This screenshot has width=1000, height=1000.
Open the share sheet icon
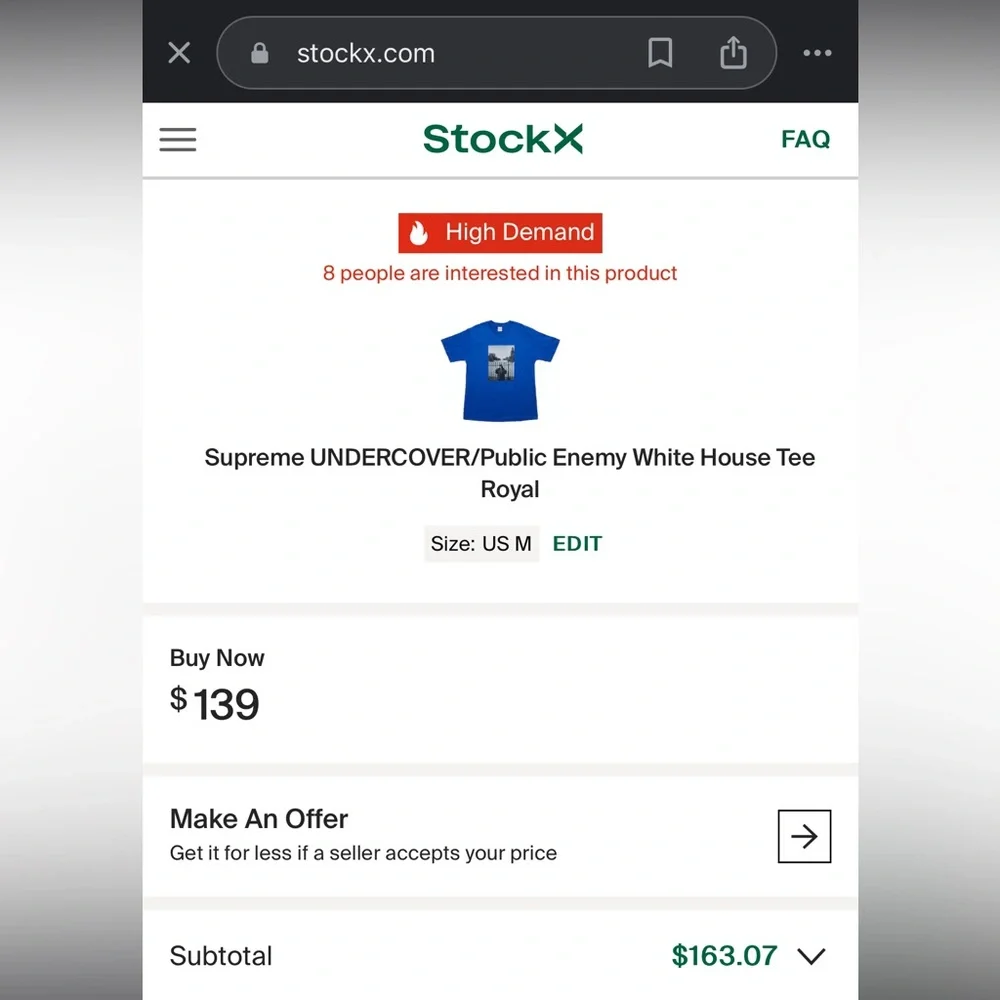(x=733, y=53)
